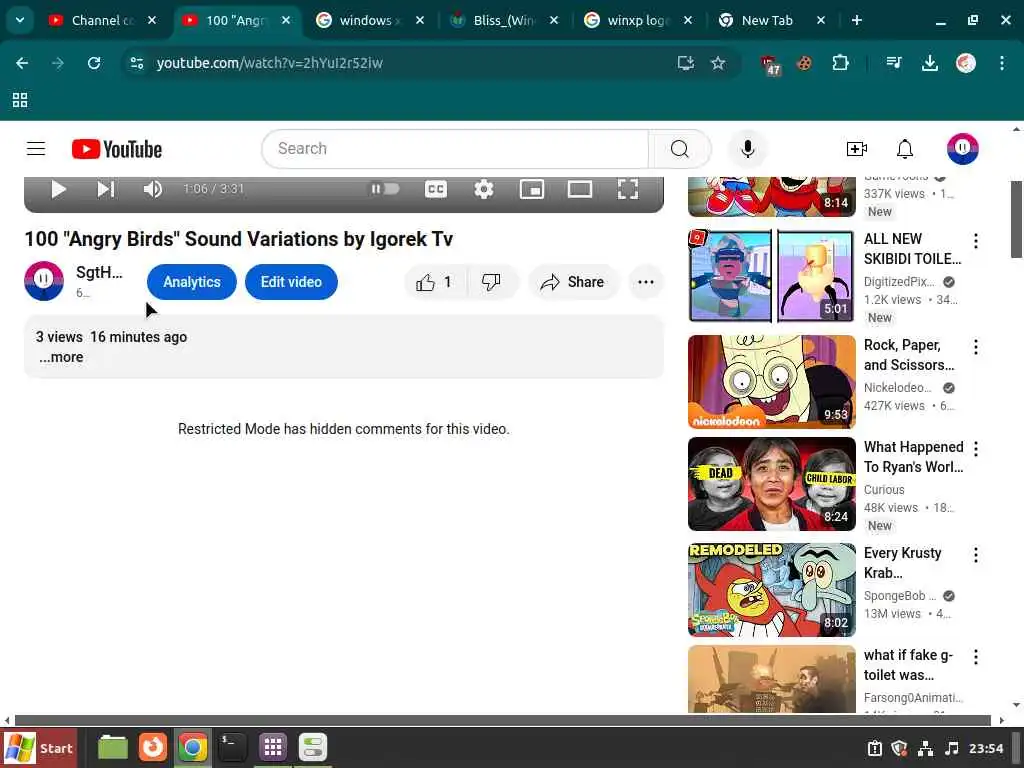Open more actions beside Share

[x=645, y=282]
